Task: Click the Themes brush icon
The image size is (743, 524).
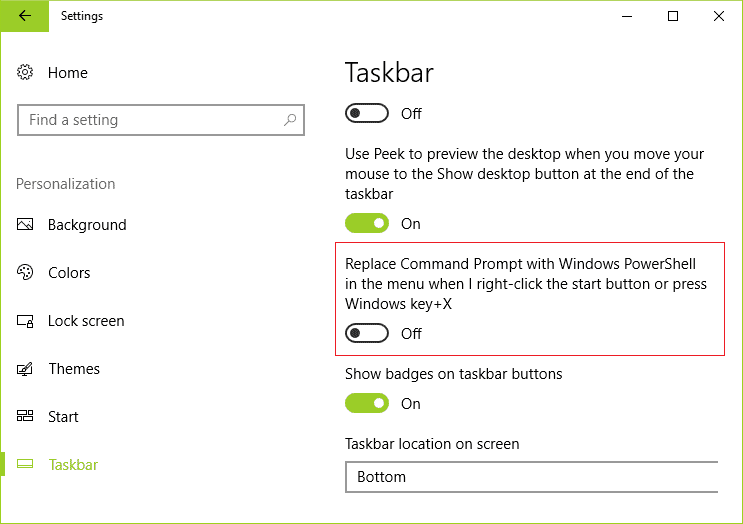Action: pos(26,369)
